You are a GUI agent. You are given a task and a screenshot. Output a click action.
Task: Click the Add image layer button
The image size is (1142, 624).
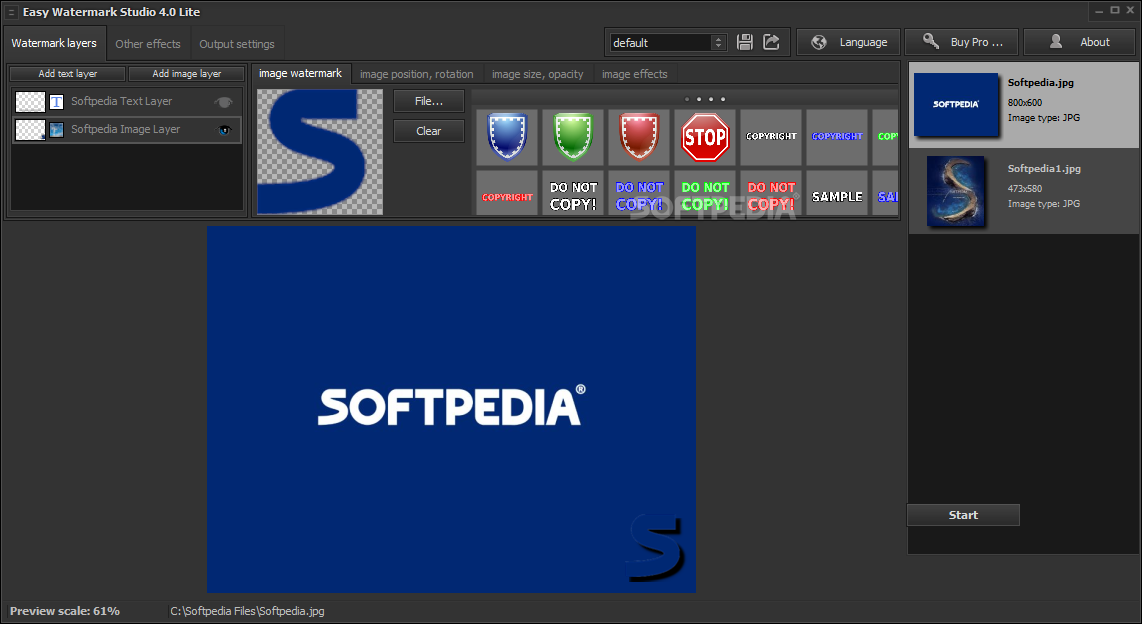(186, 74)
